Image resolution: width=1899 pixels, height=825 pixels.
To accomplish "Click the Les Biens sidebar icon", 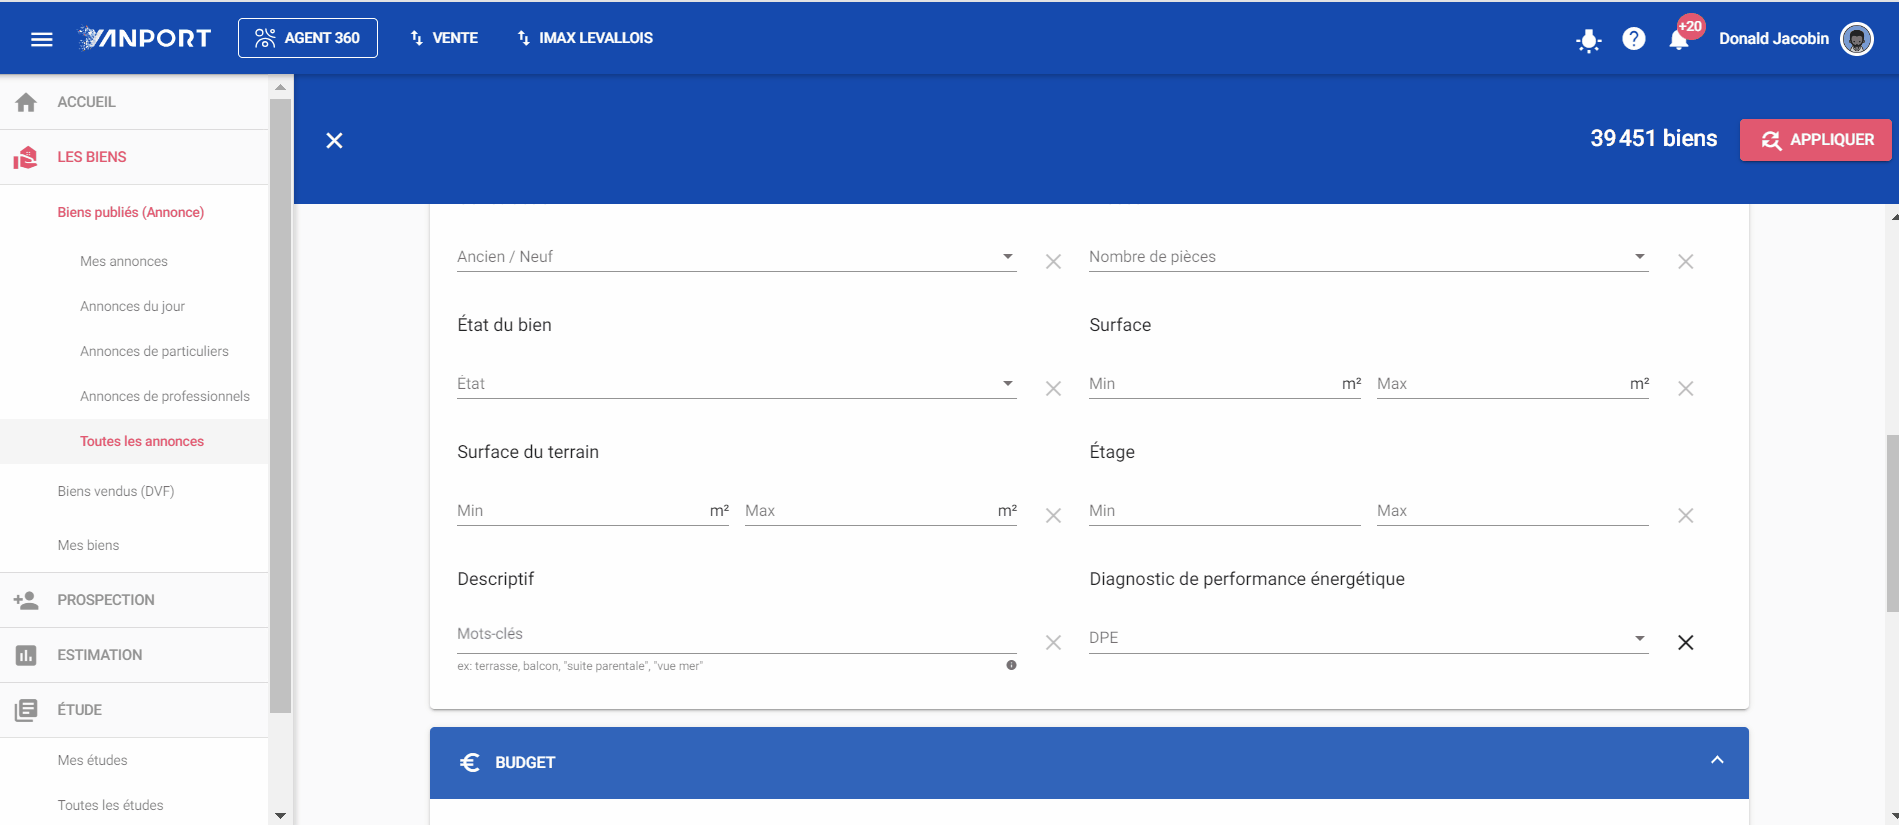I will 26,157.
